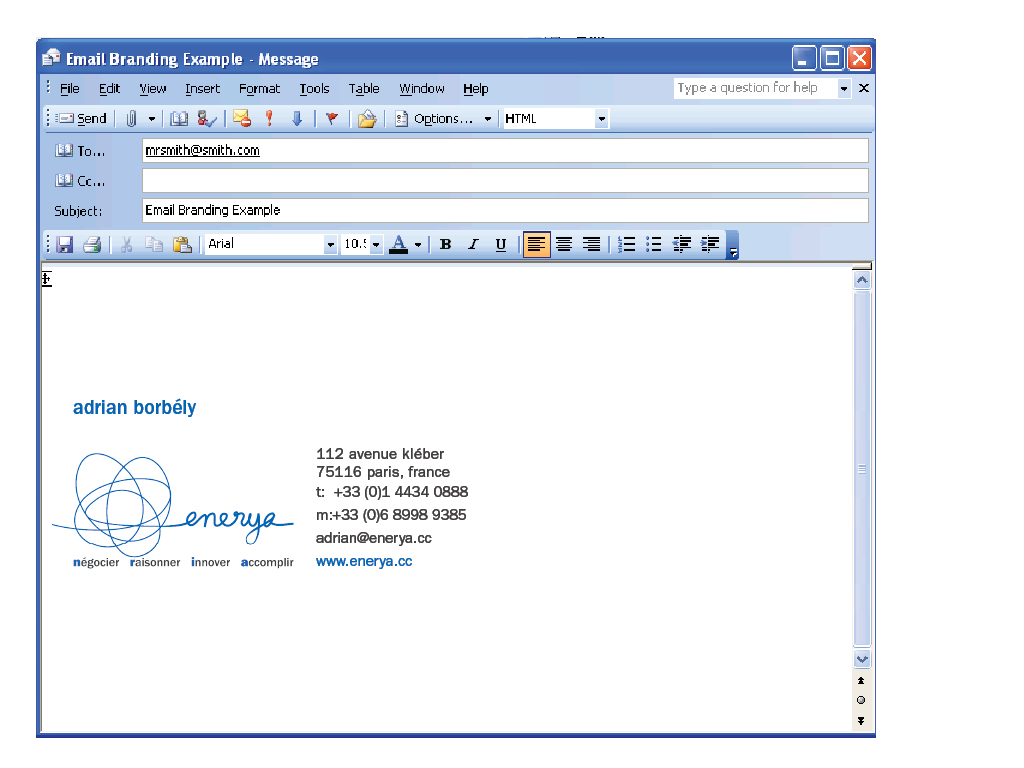Click the Copy icon

click(154, 244)
